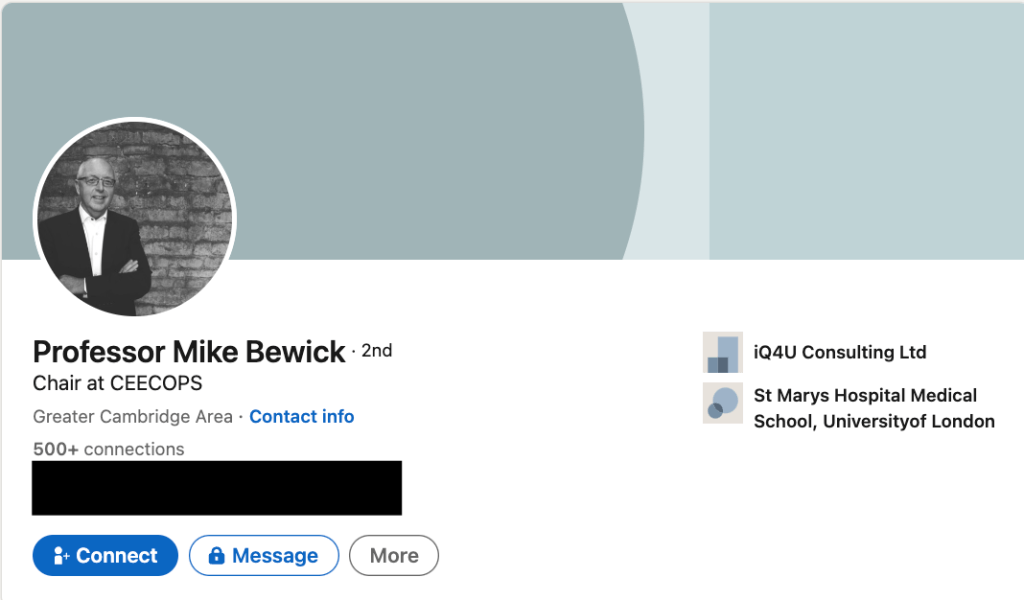Click the person-plus icon on Connect
Viewport: 1024px width, 600px height.
(x=60, y=556)
